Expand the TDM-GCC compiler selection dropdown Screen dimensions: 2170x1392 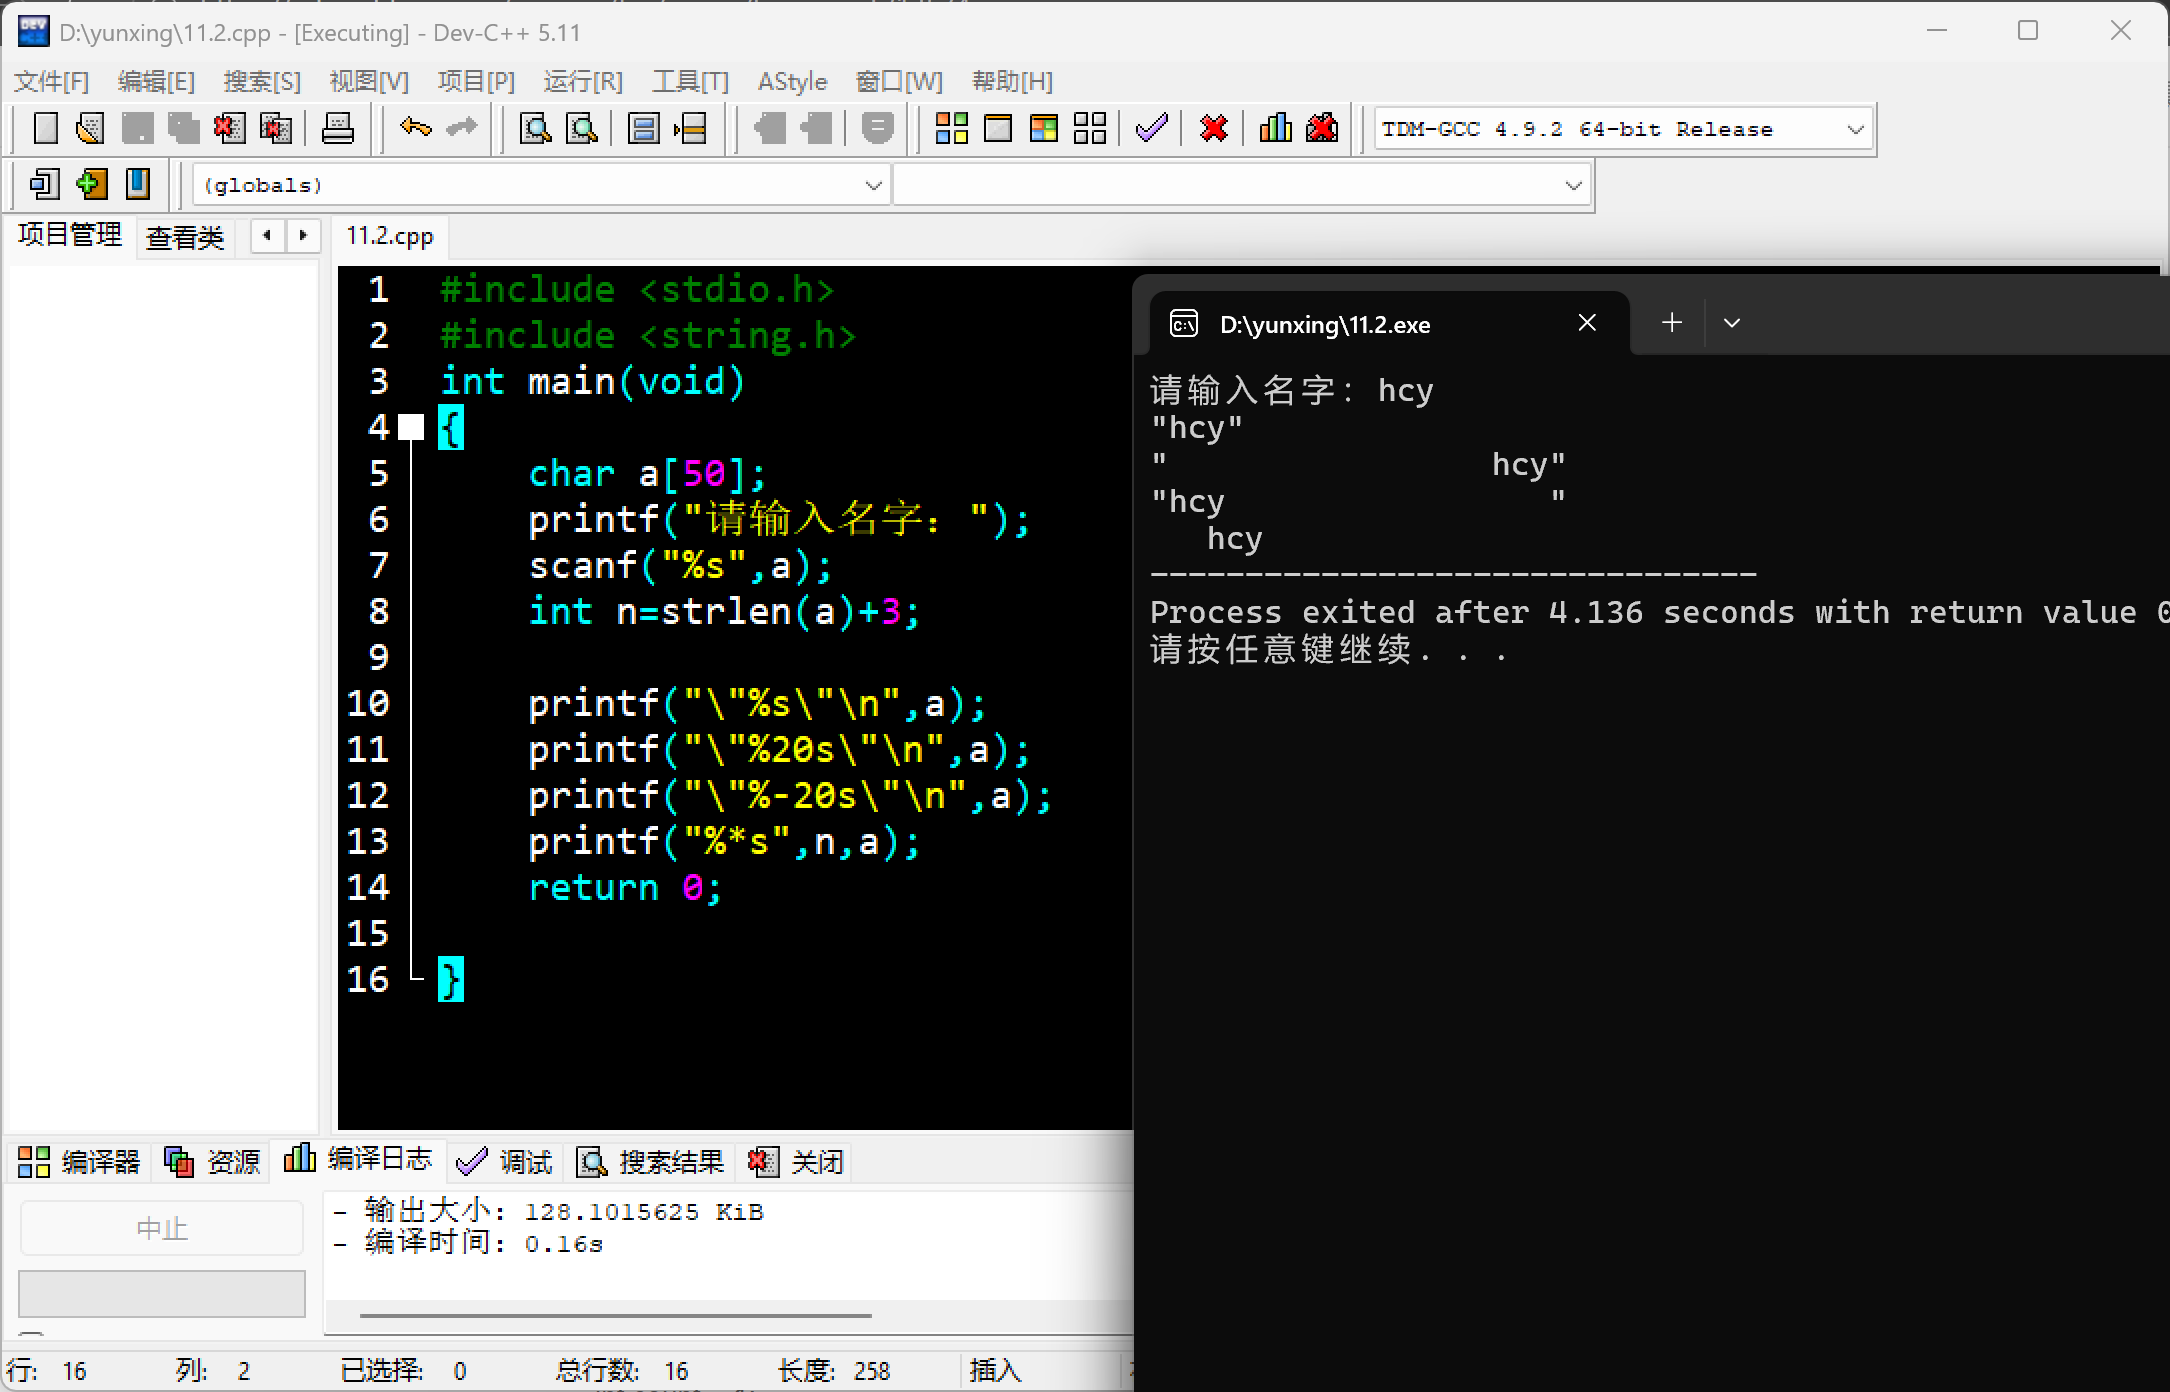click(1855, 130)
